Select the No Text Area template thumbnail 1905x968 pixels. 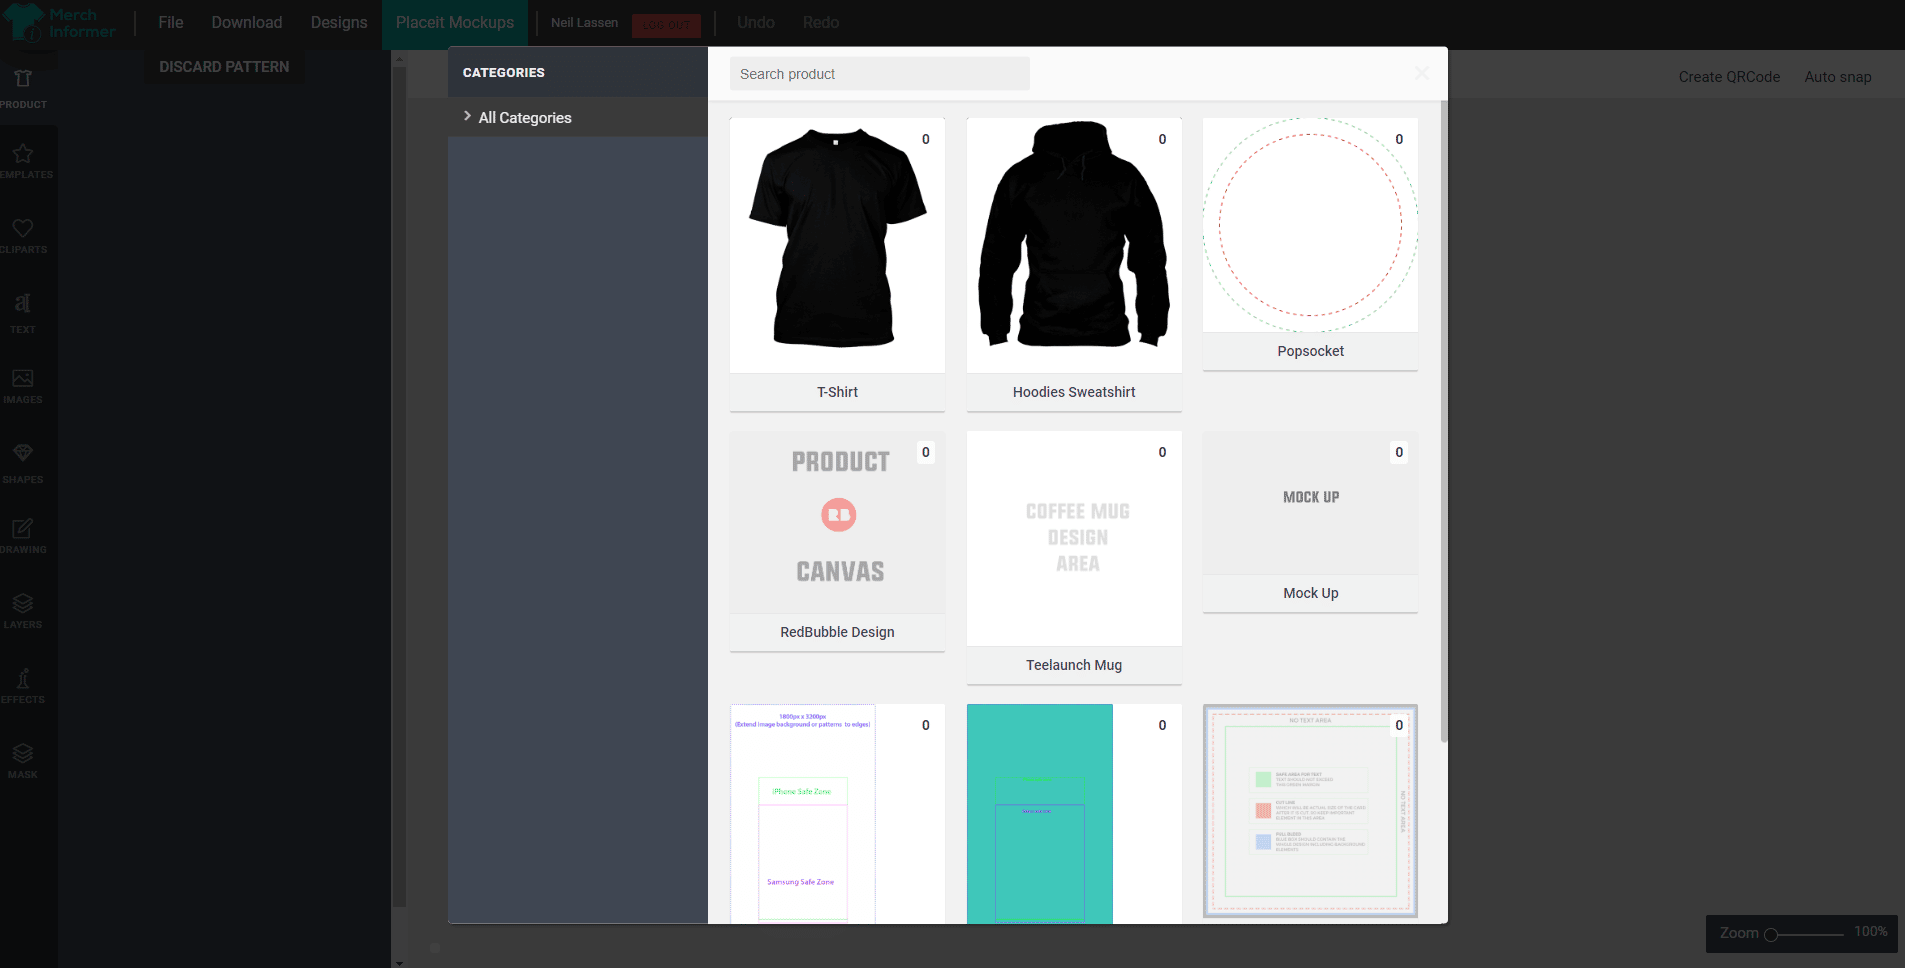tap(1310, 811)
